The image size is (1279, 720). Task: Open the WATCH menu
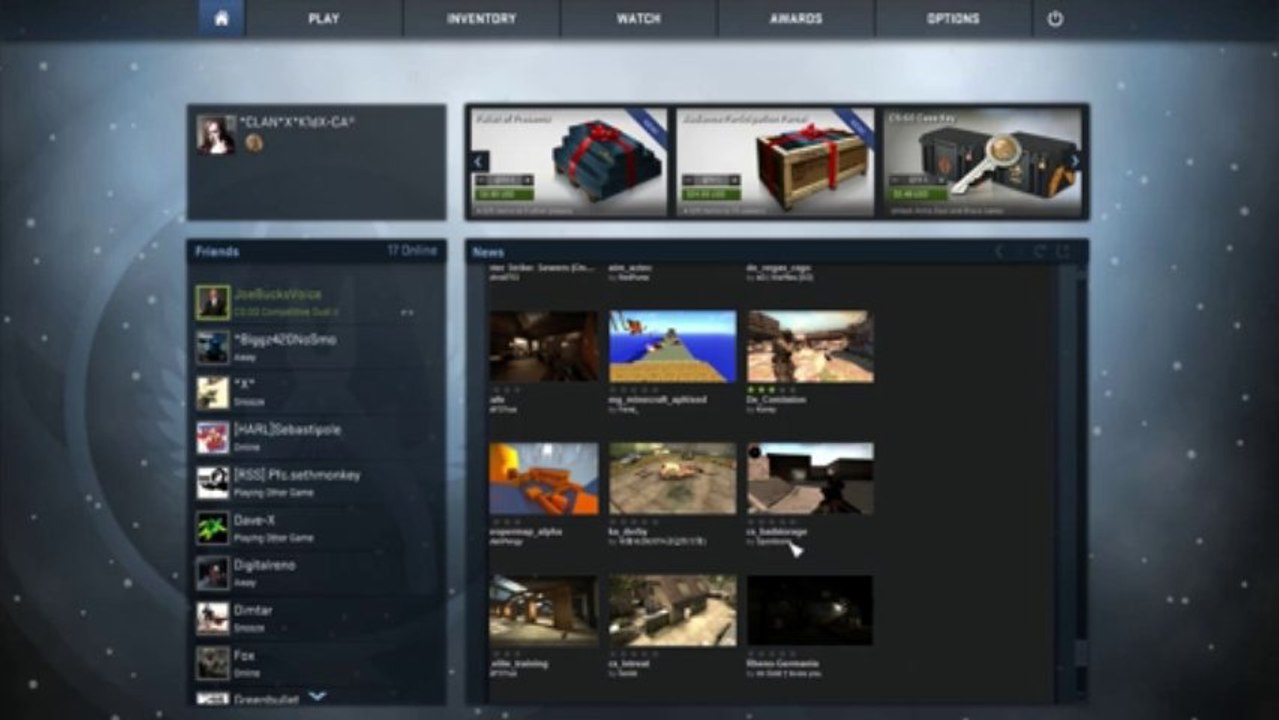click(638, 18)
